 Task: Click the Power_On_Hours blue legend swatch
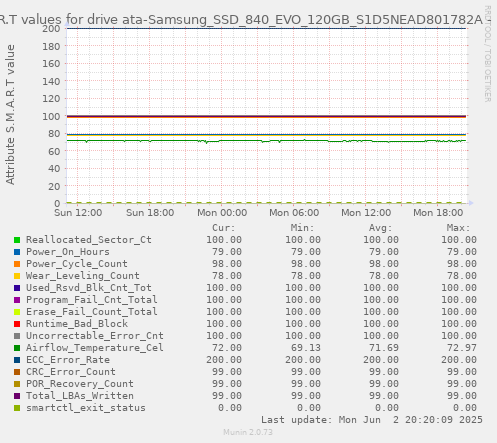17,252
